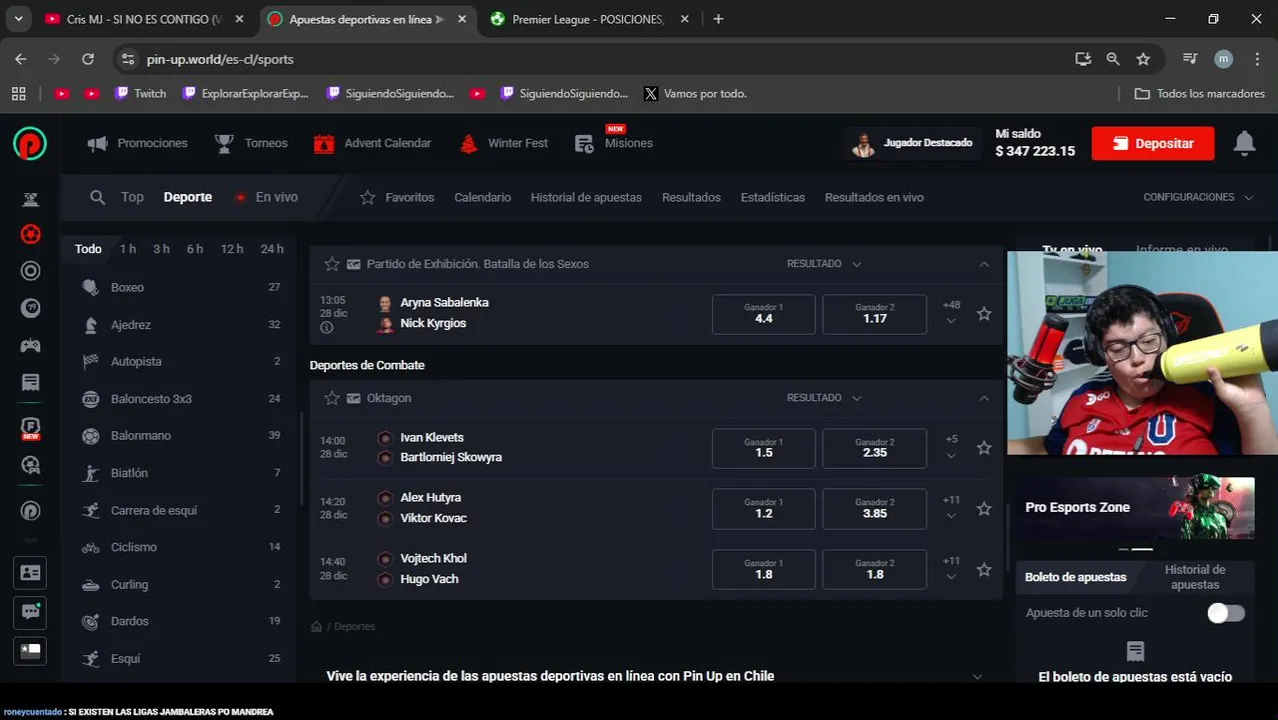Expand the Vive la experiencia text section

(977, 676)
